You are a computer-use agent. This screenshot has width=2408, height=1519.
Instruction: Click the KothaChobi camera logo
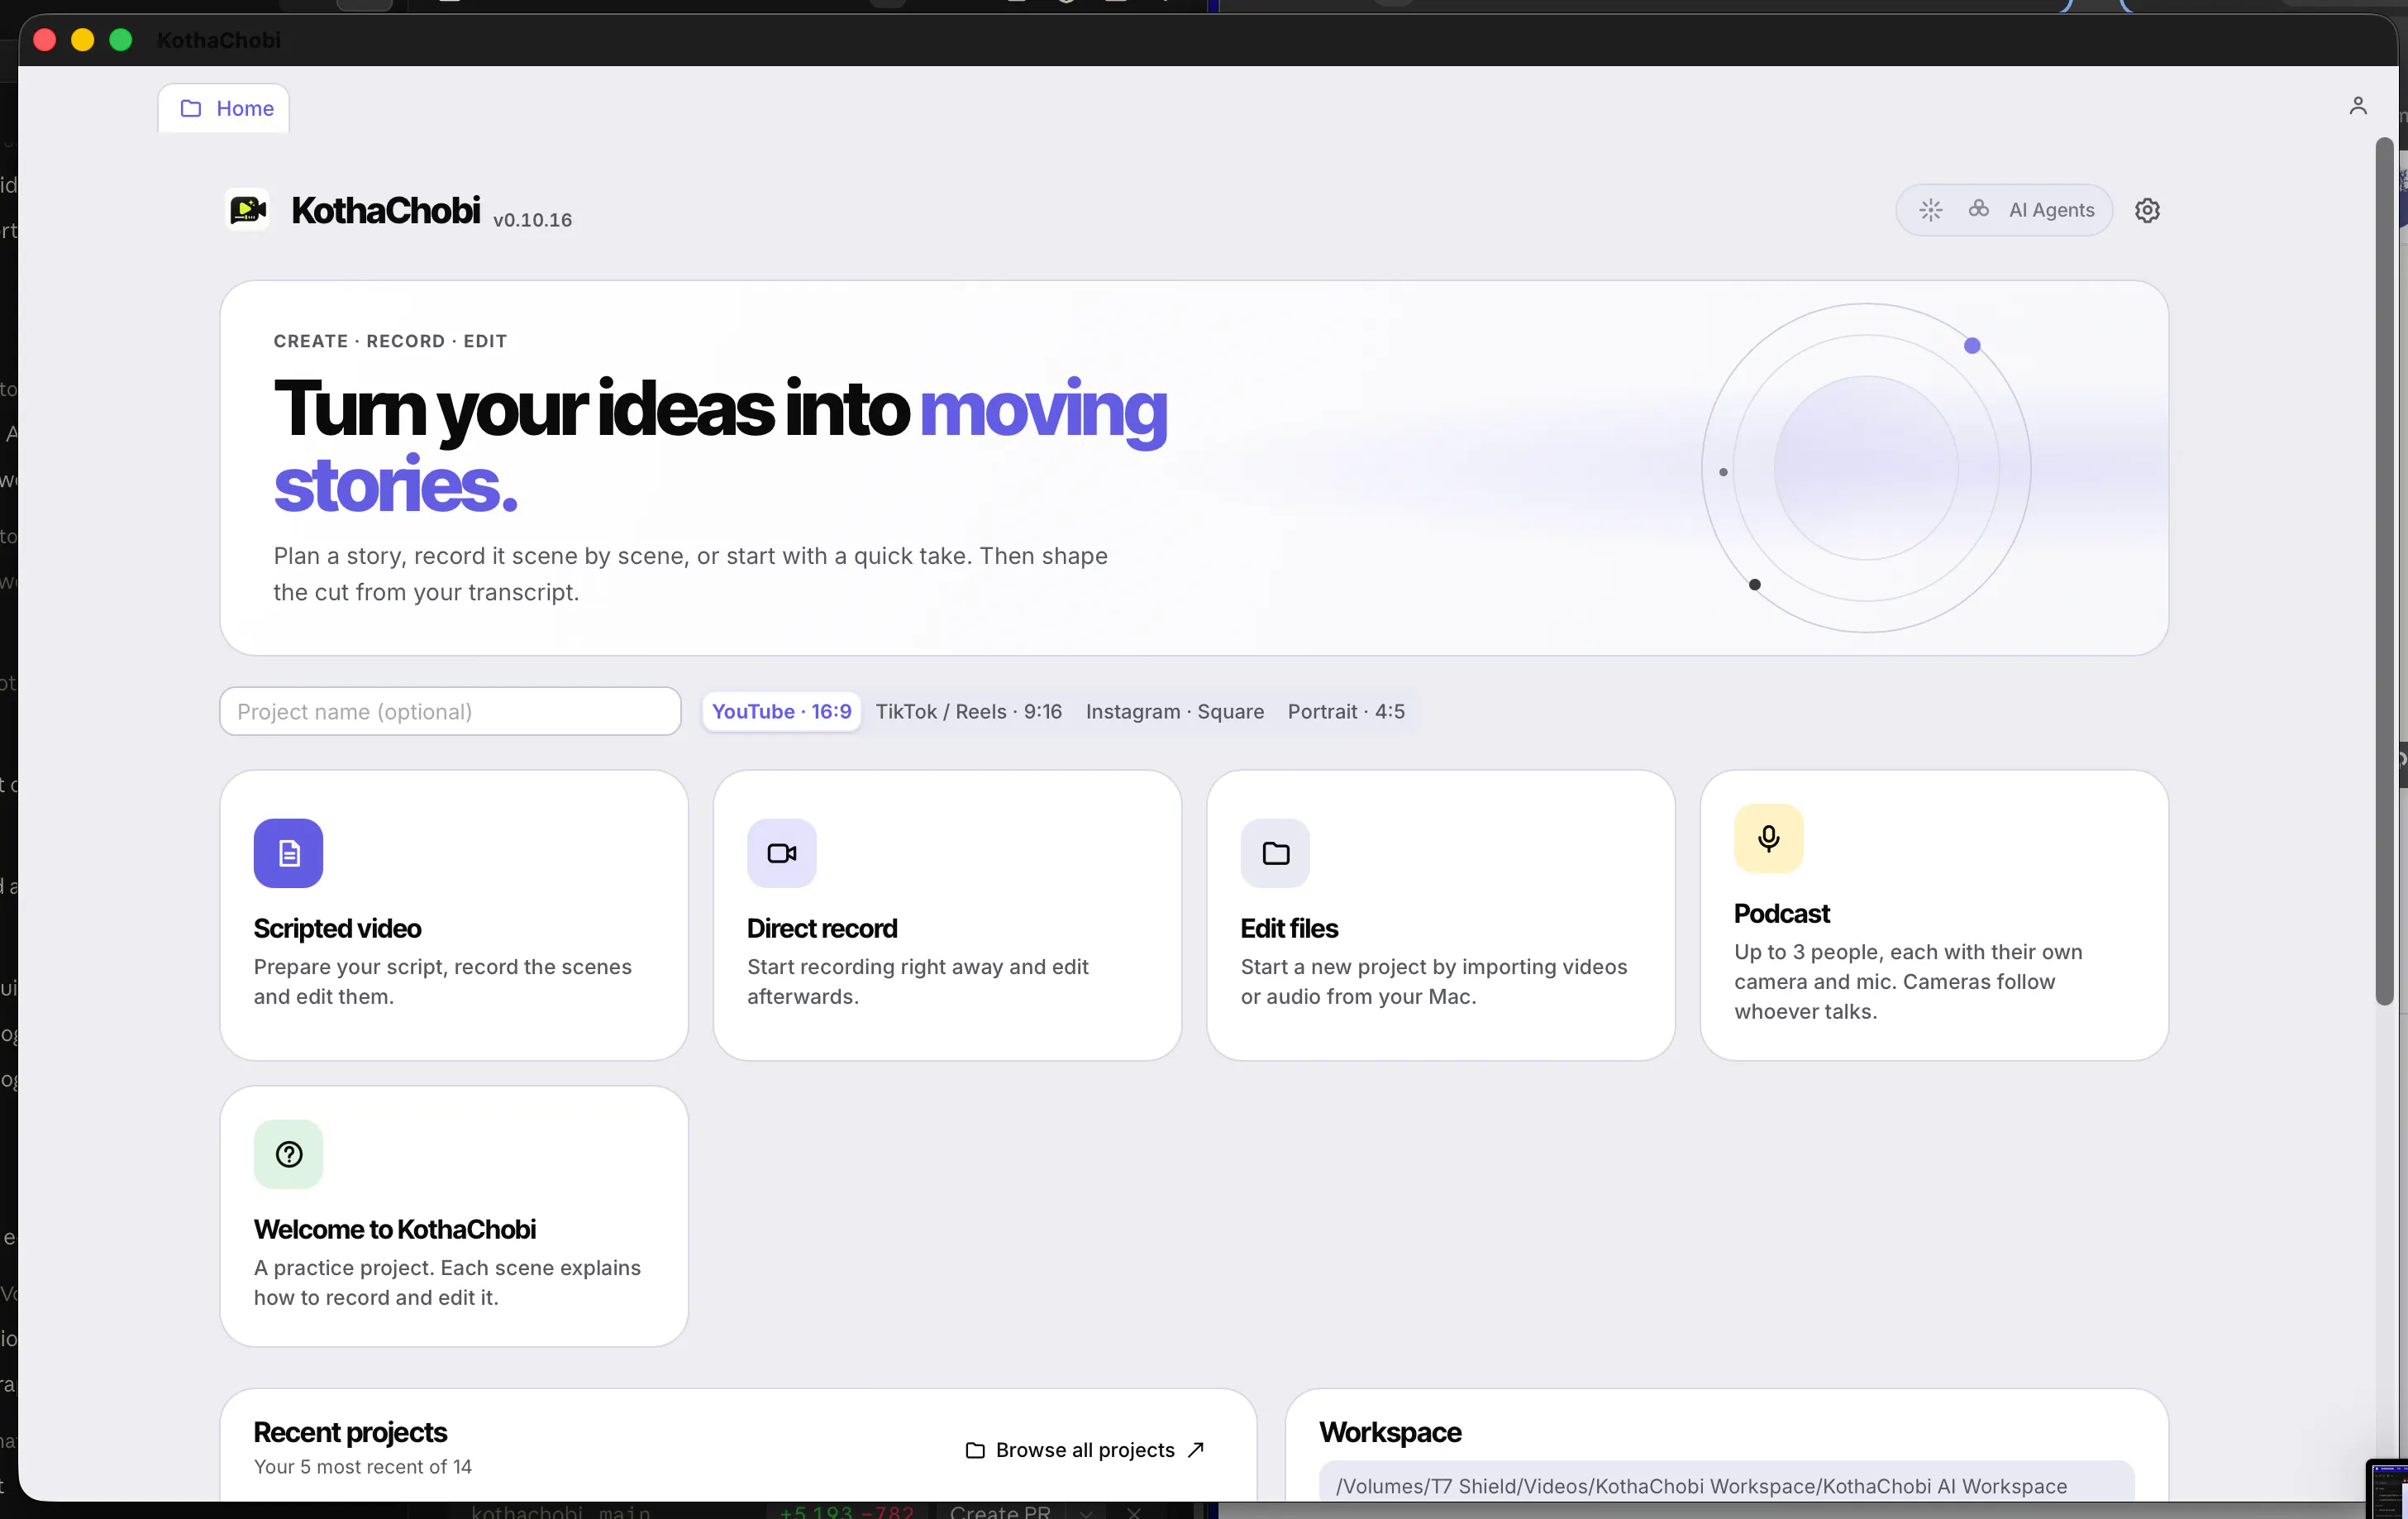click(247, 210)
